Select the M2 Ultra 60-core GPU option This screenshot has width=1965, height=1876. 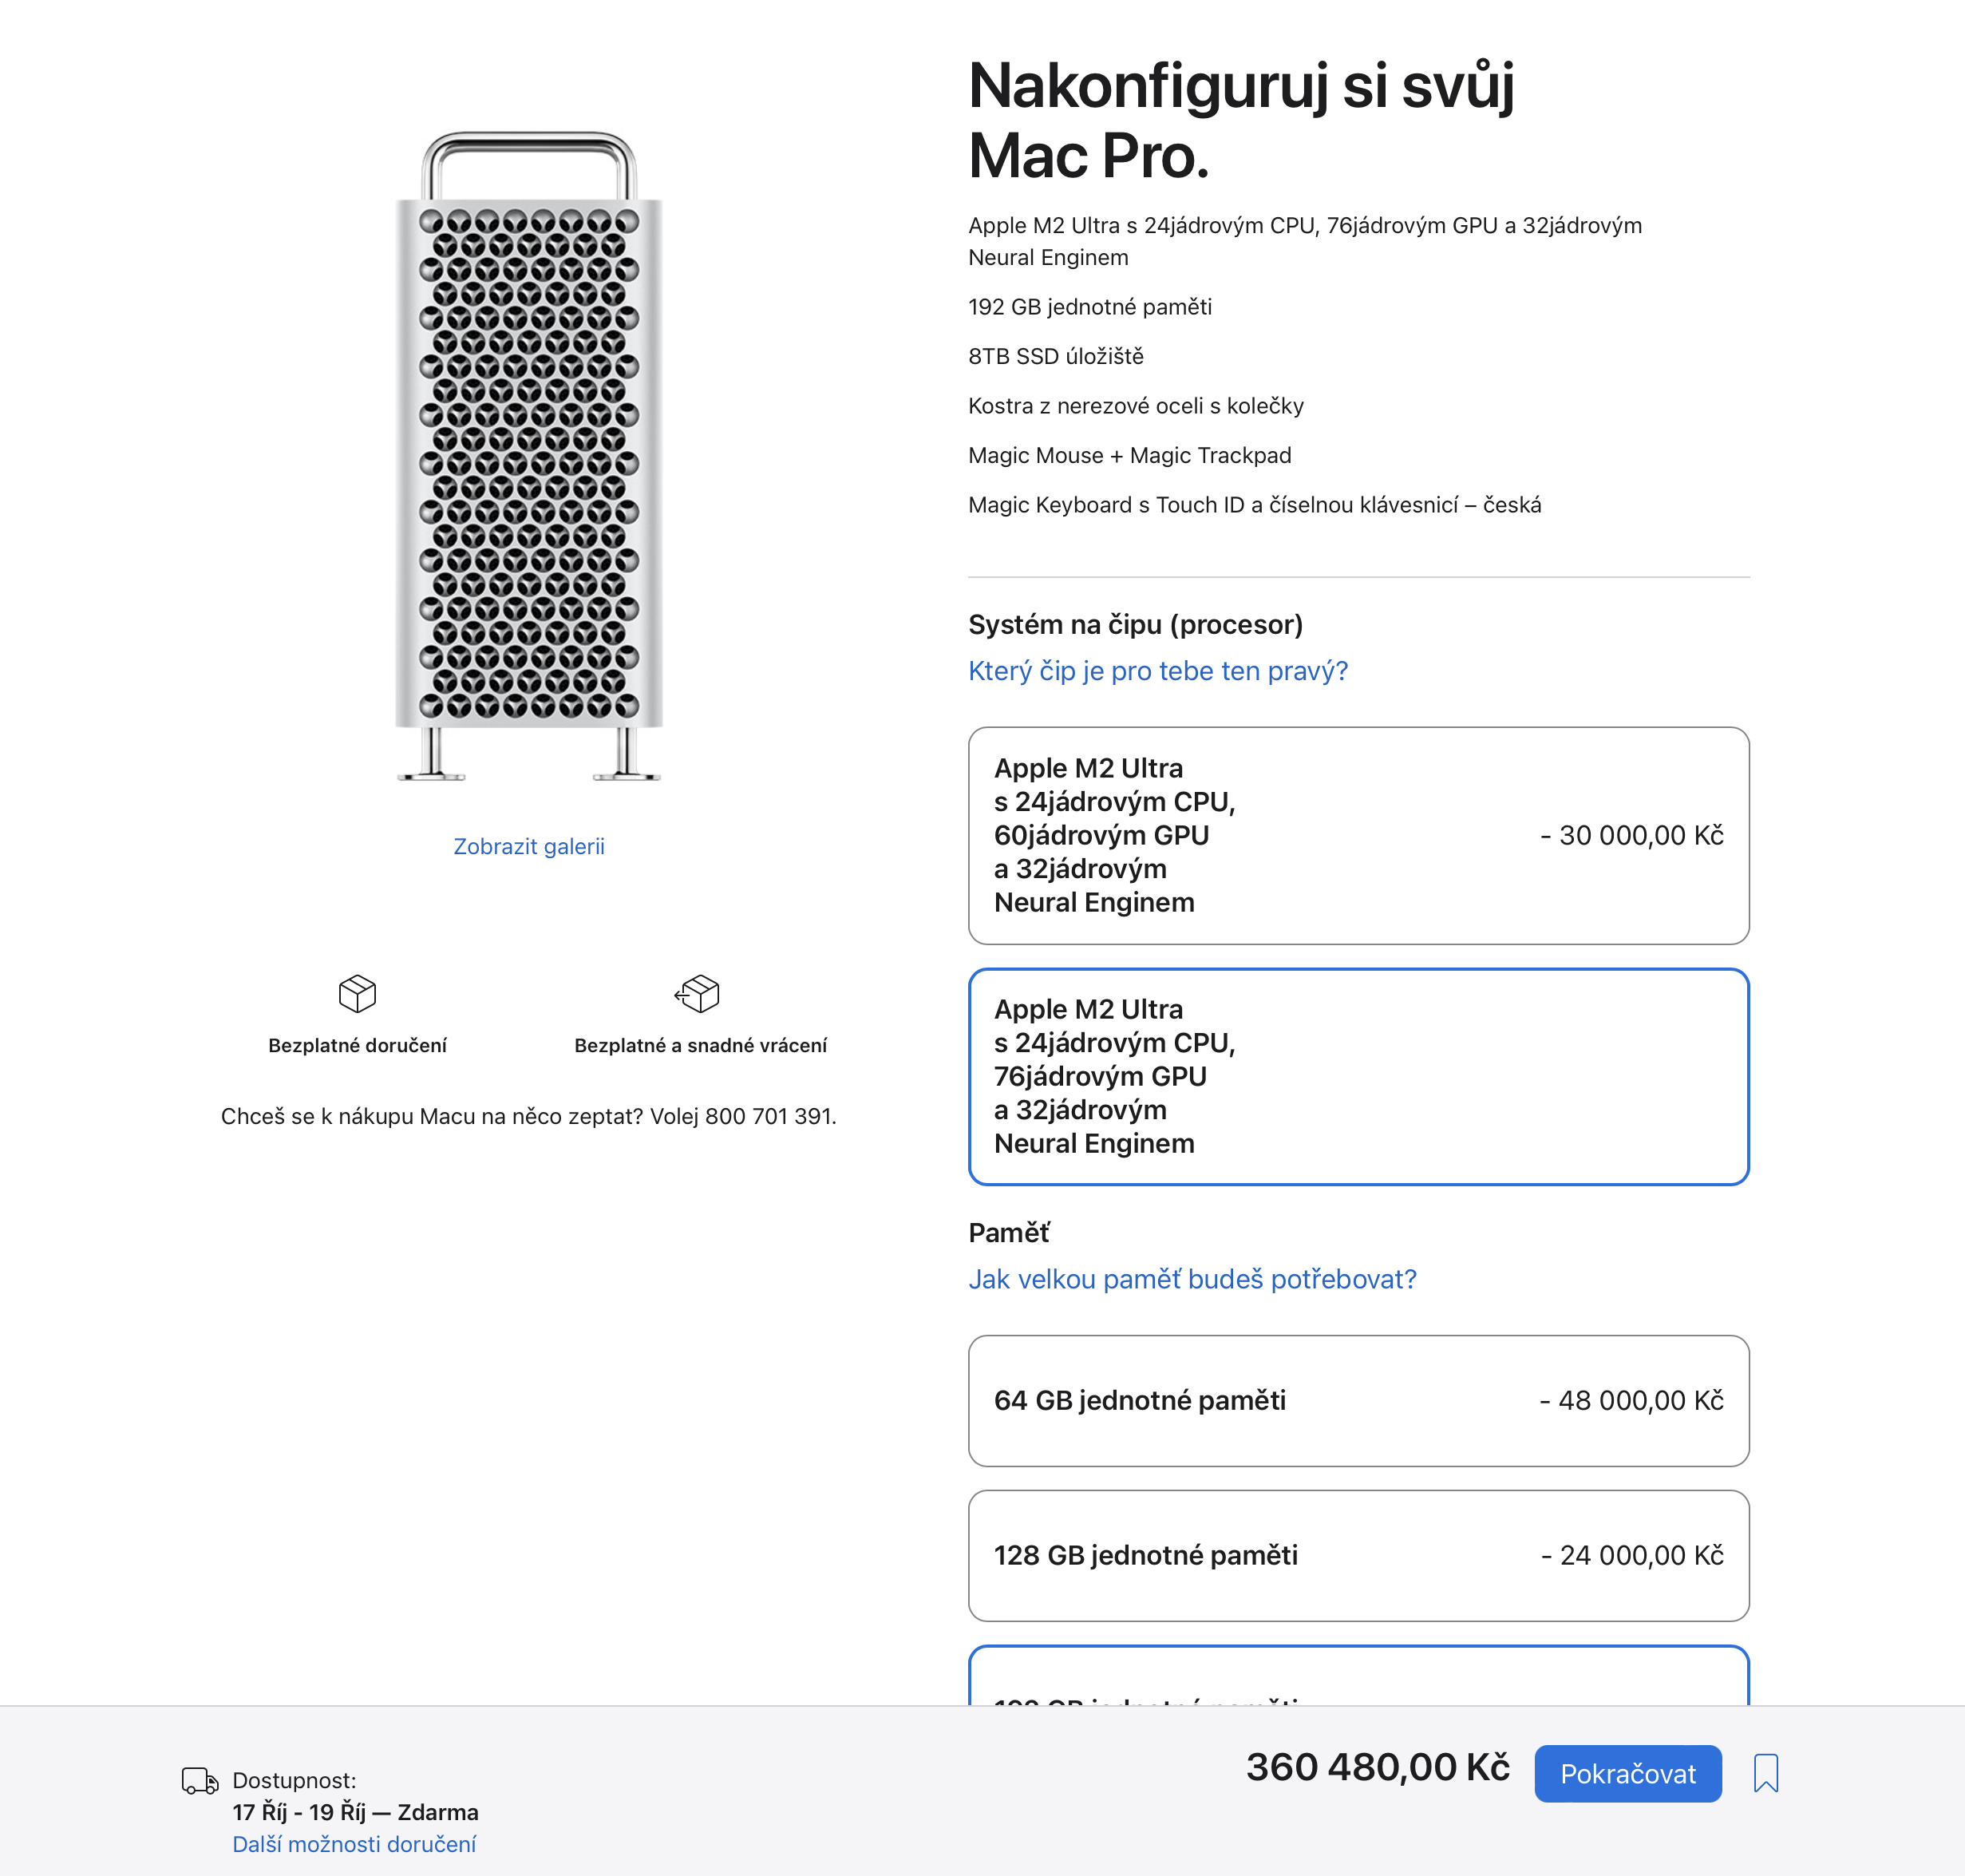tap(1358, 835)
